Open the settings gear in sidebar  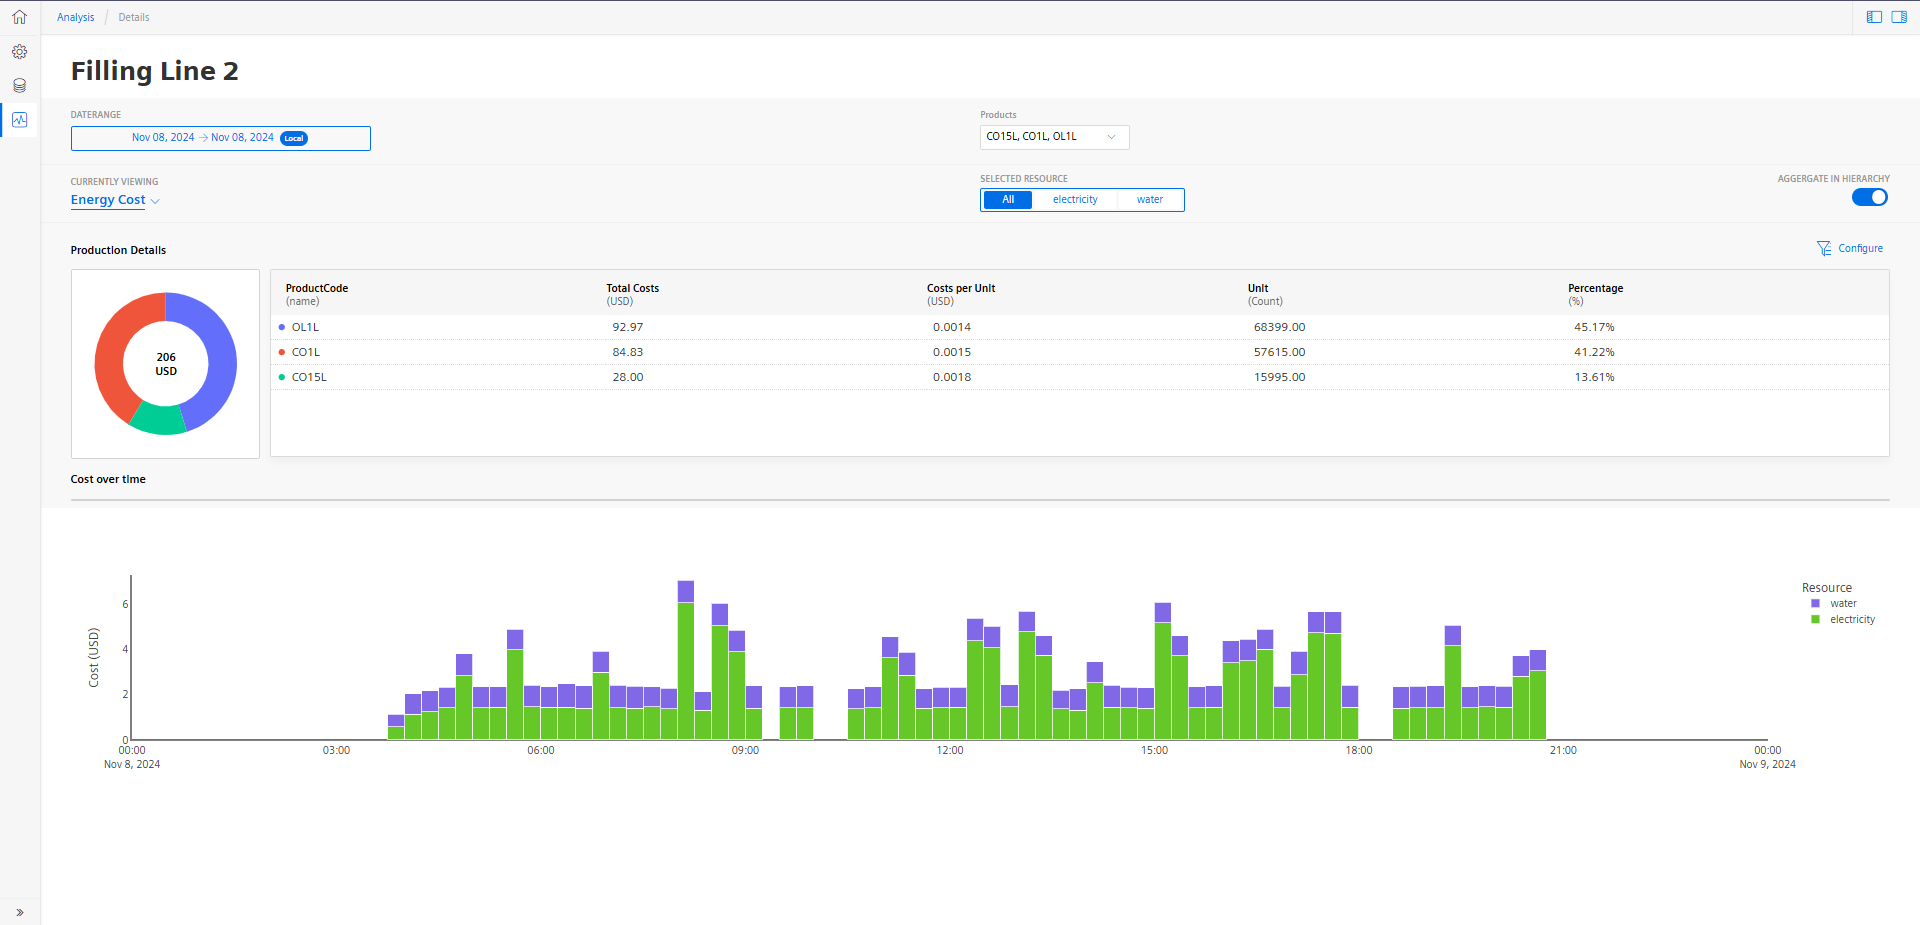(x=19, y=51)
